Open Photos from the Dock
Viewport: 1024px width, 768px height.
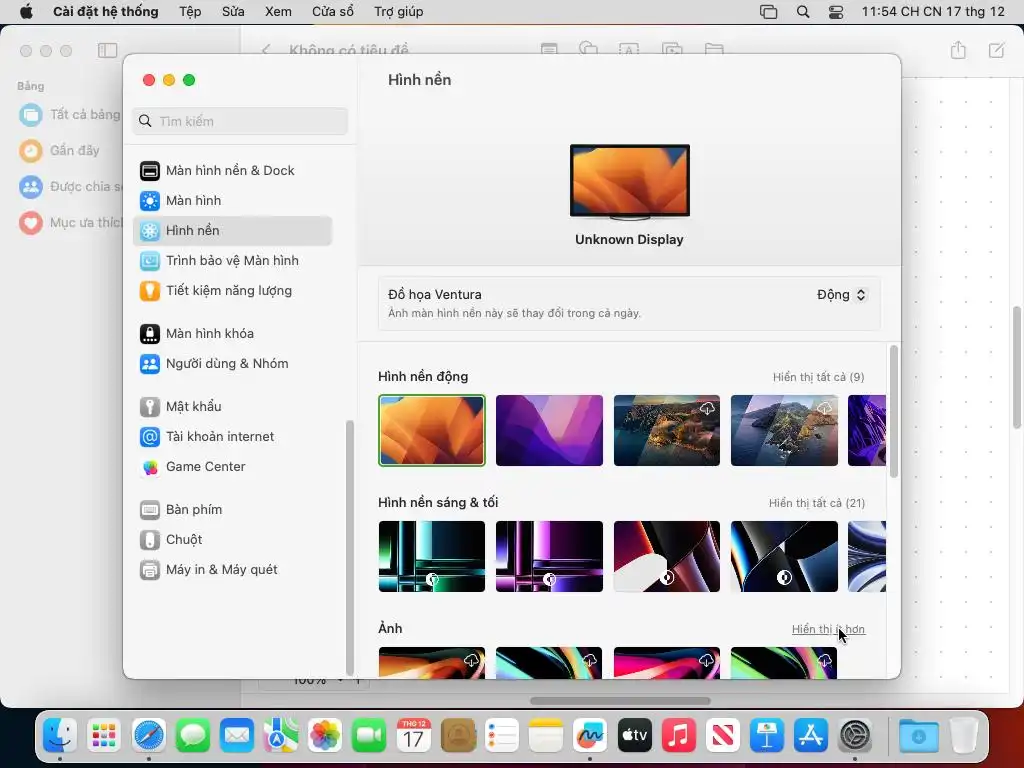[325, 735]
